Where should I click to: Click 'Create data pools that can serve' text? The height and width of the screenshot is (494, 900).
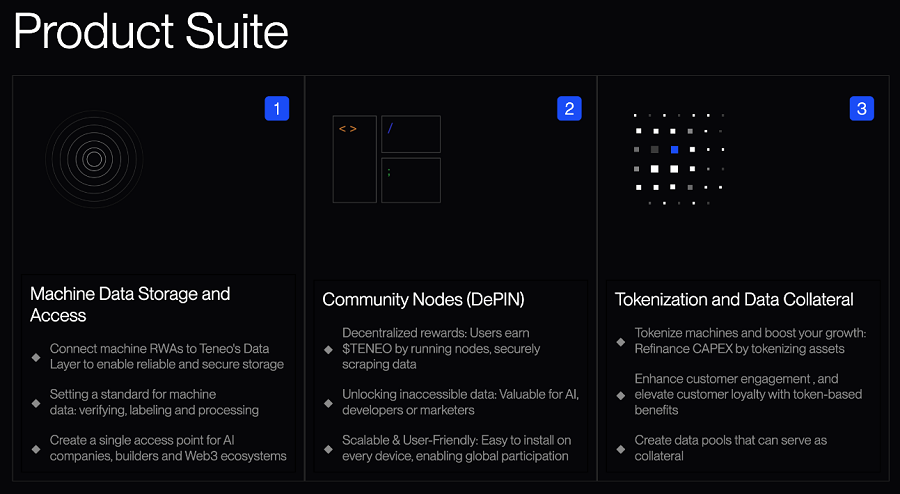click(x=731, y=448)
